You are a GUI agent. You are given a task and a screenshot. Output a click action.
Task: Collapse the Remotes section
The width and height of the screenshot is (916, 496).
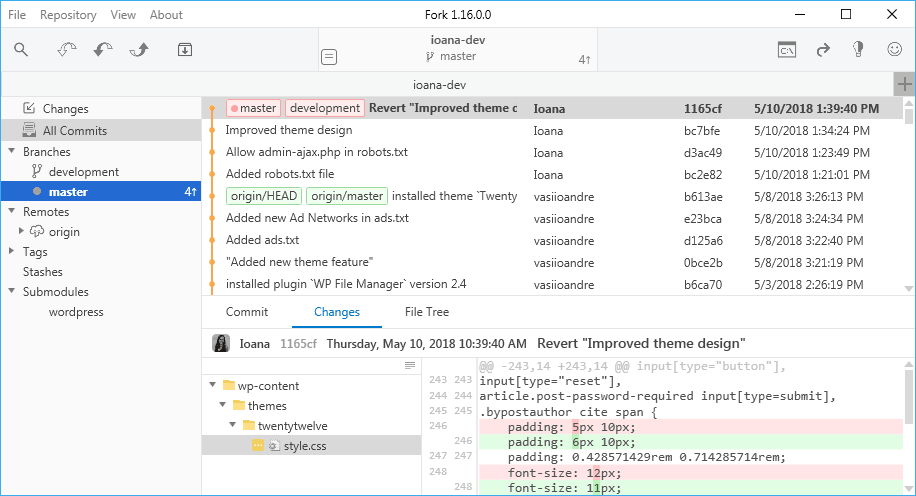(x=12, y=211)
